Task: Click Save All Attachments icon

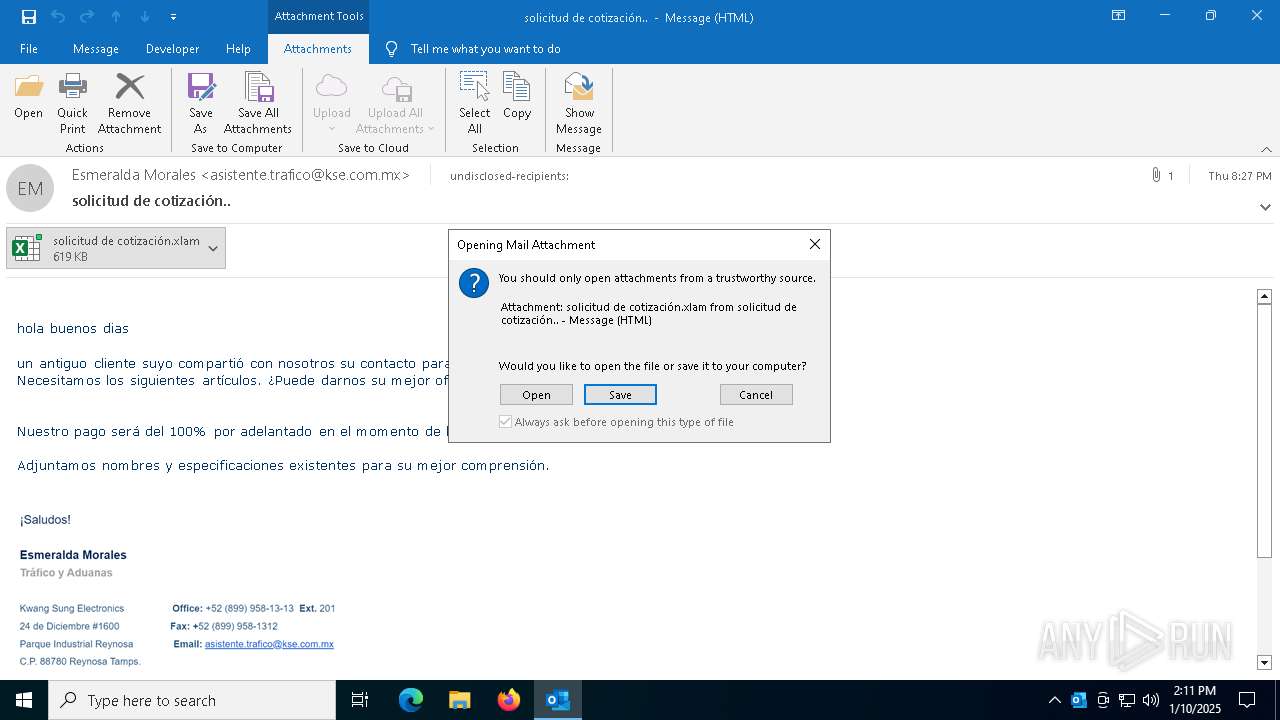Action: point(258,102)
